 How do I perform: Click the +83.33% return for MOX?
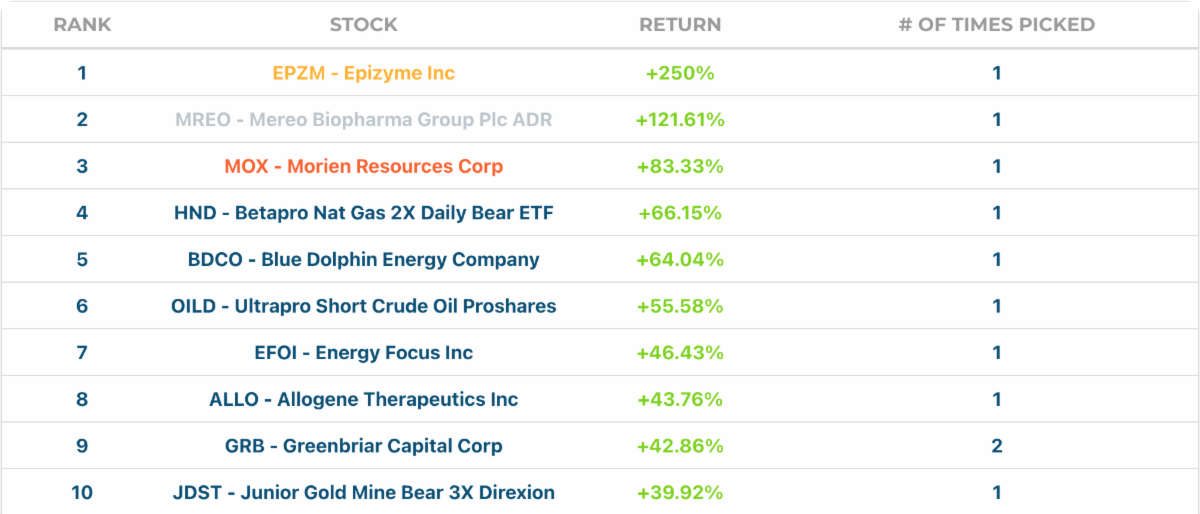coord(680,166)
